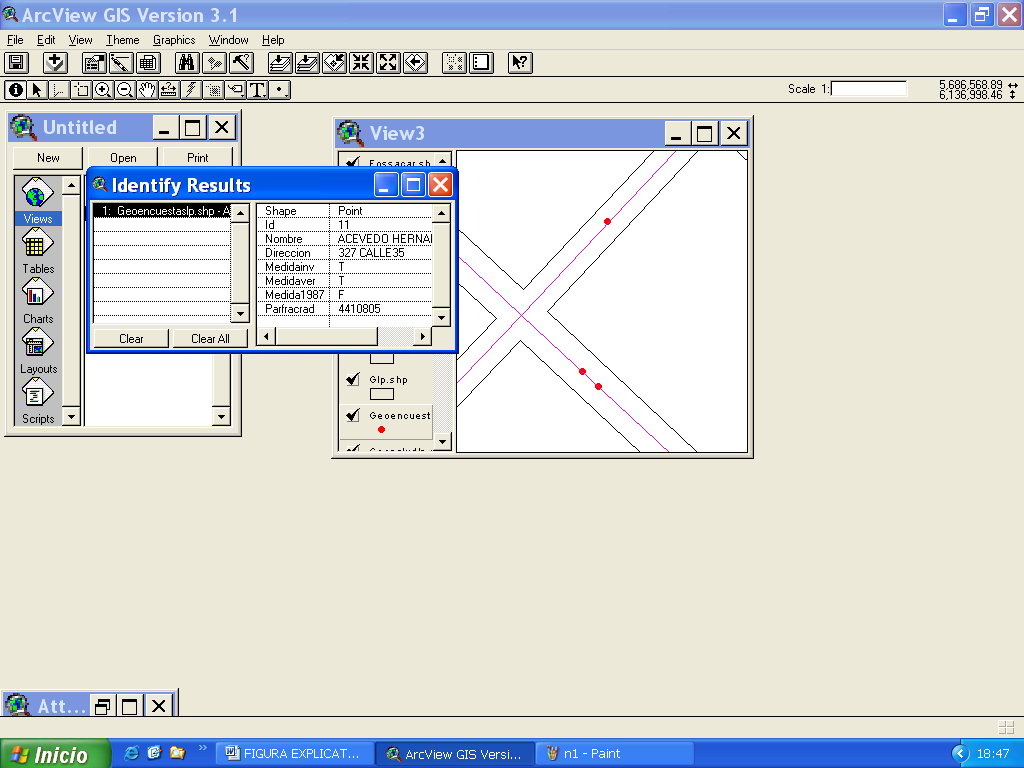Image resolution: width=1024 pixels, height=768 pixels.
Task: Select the Zoom Out magnifier tool
Action: click(125, 89)
